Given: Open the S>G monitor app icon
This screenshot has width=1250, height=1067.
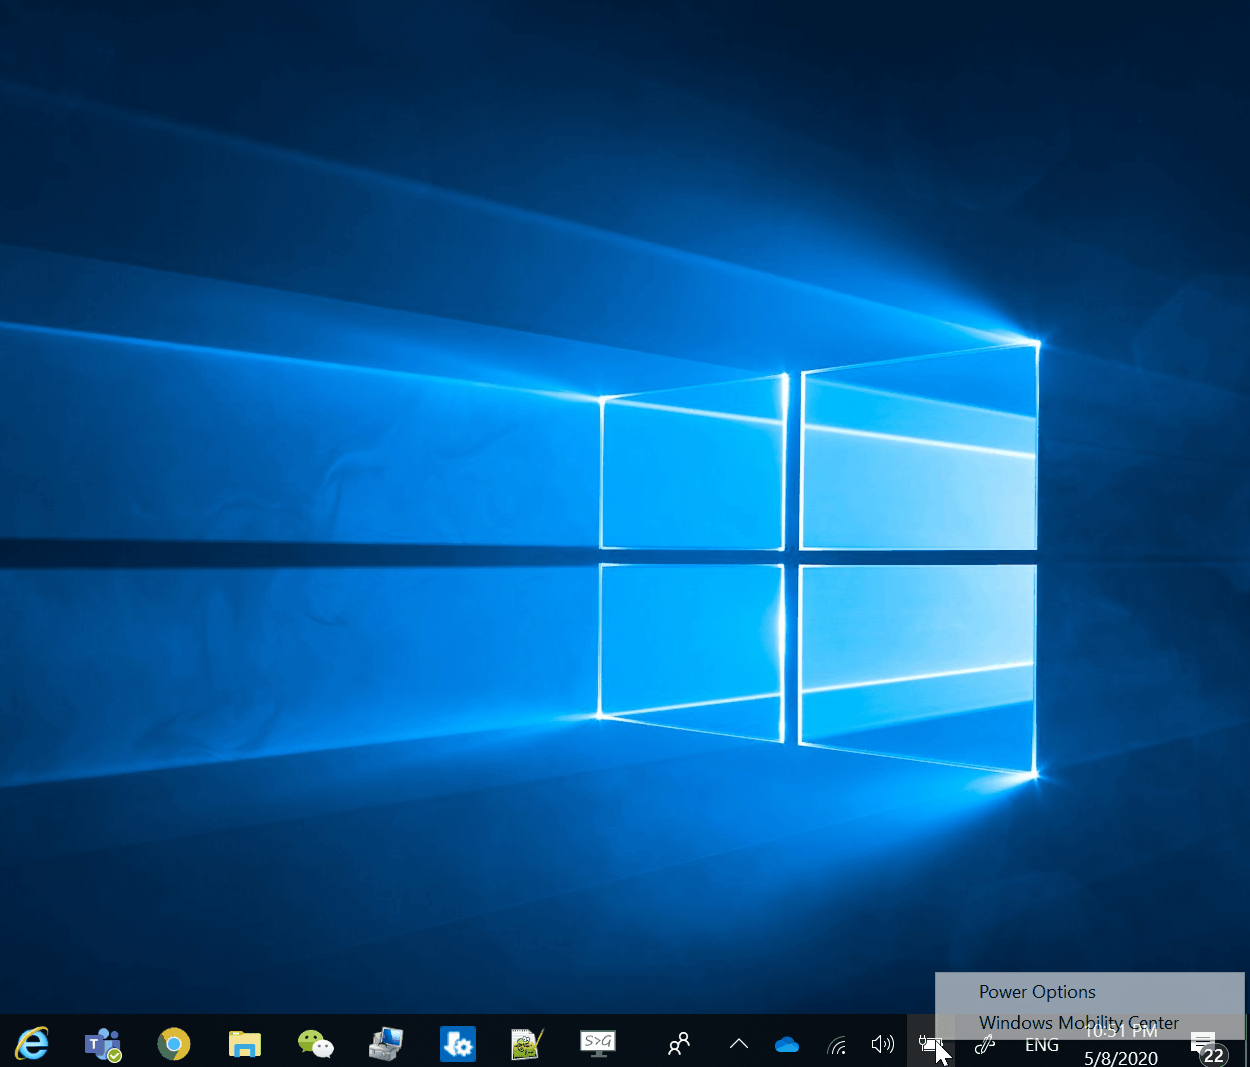Looking at the screenshot, I should click(x=598, y=1044).
